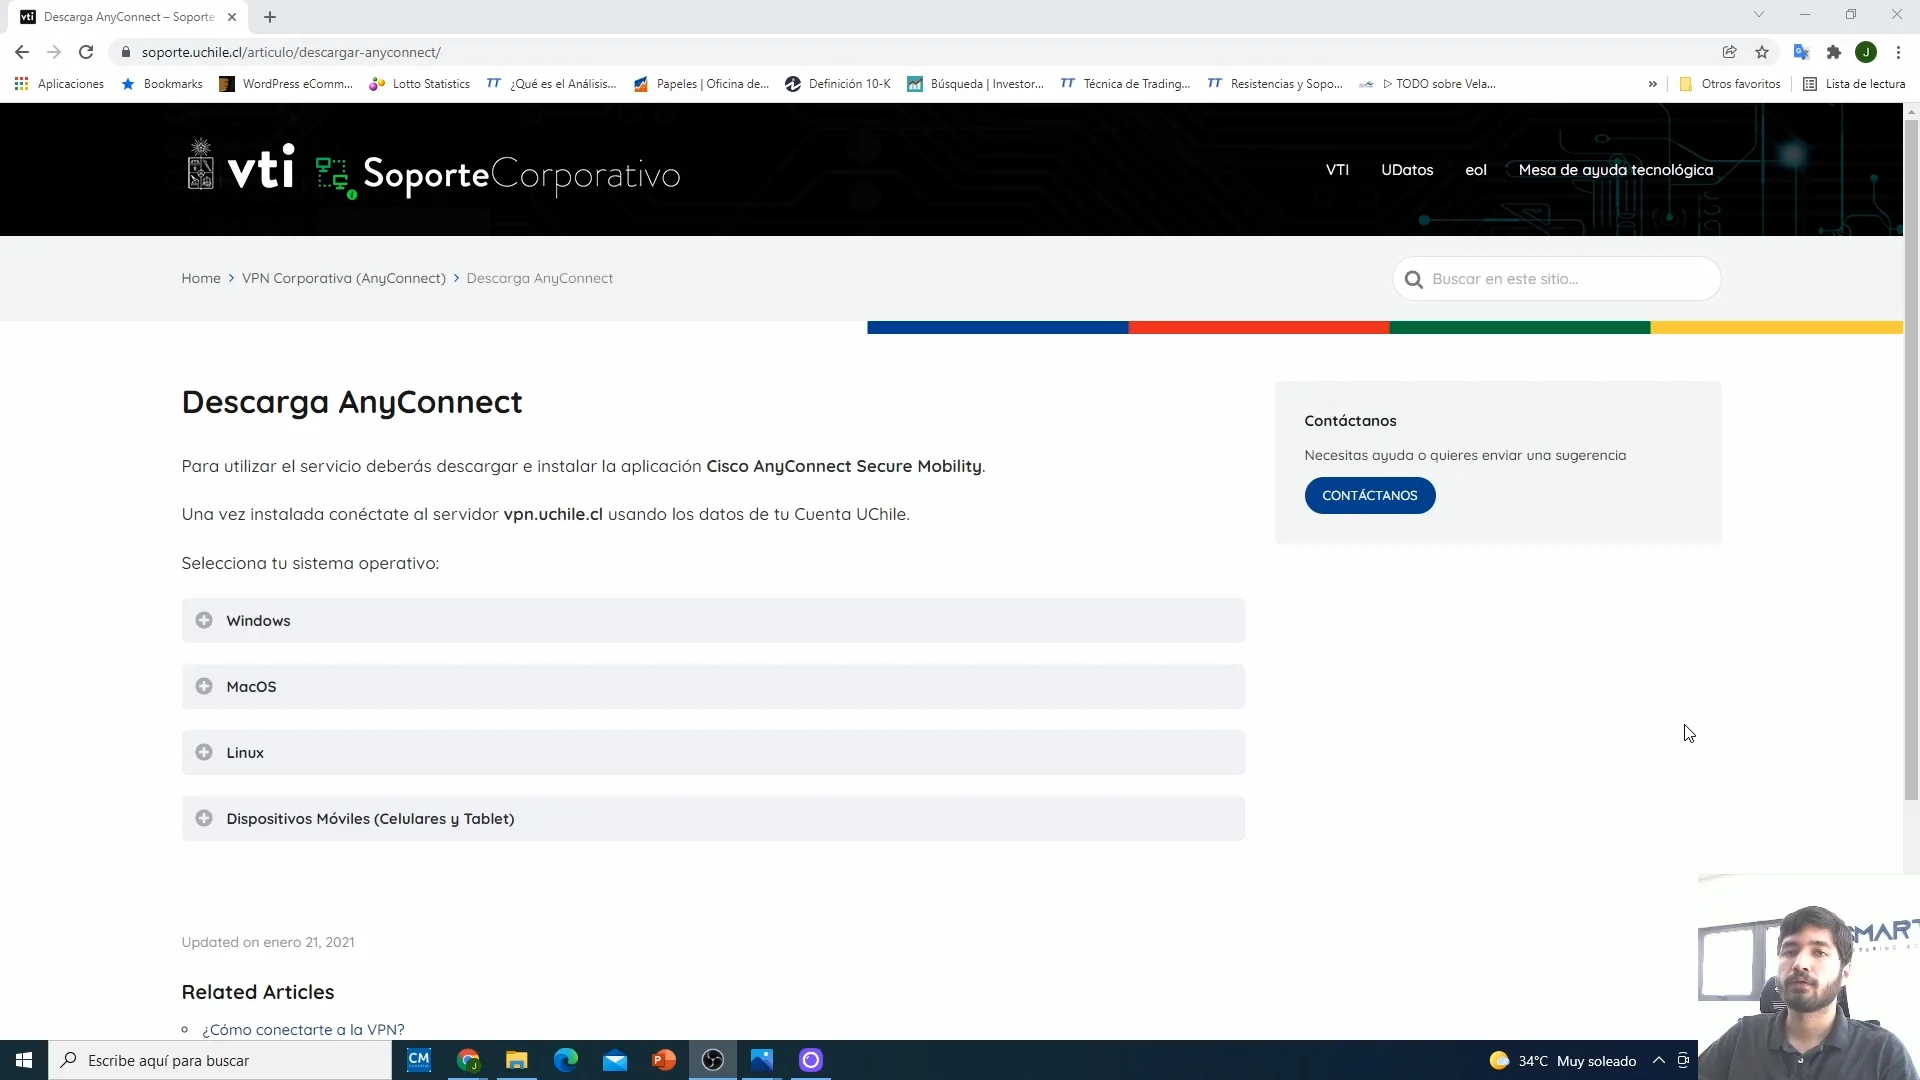This screenshot has width=1920, height=1080.
Task: Expand the MacOS download section
Action: (x=251, y=687)
